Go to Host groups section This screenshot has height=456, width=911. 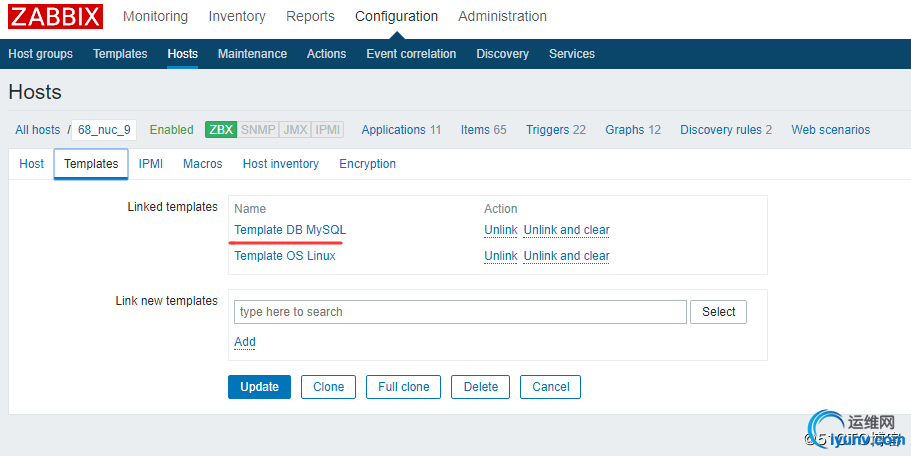pyautogui.click(x=40, y=54)
